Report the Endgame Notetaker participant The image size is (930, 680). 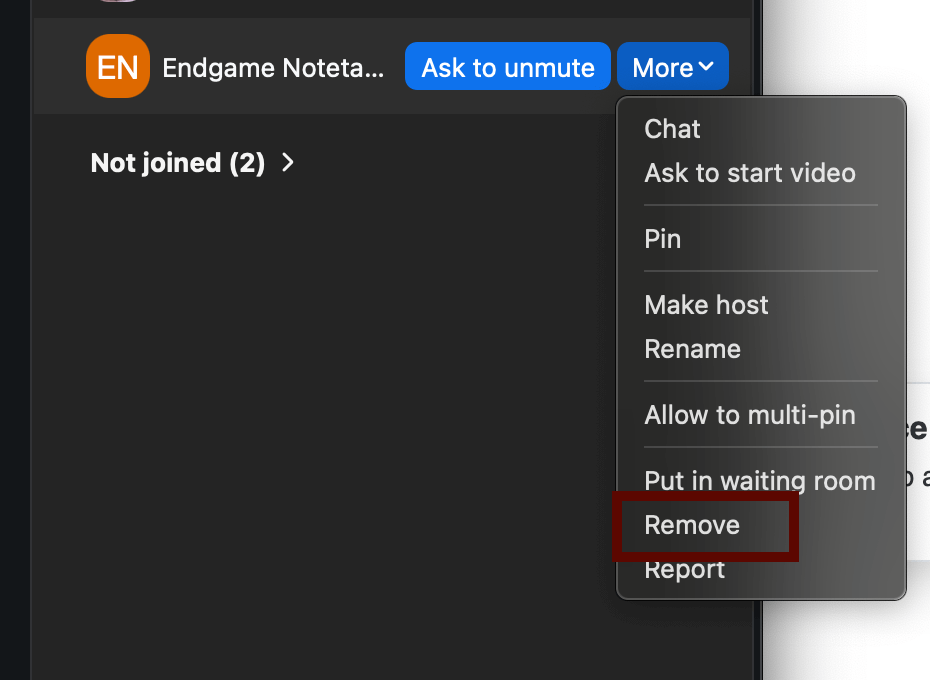(684, 569)
